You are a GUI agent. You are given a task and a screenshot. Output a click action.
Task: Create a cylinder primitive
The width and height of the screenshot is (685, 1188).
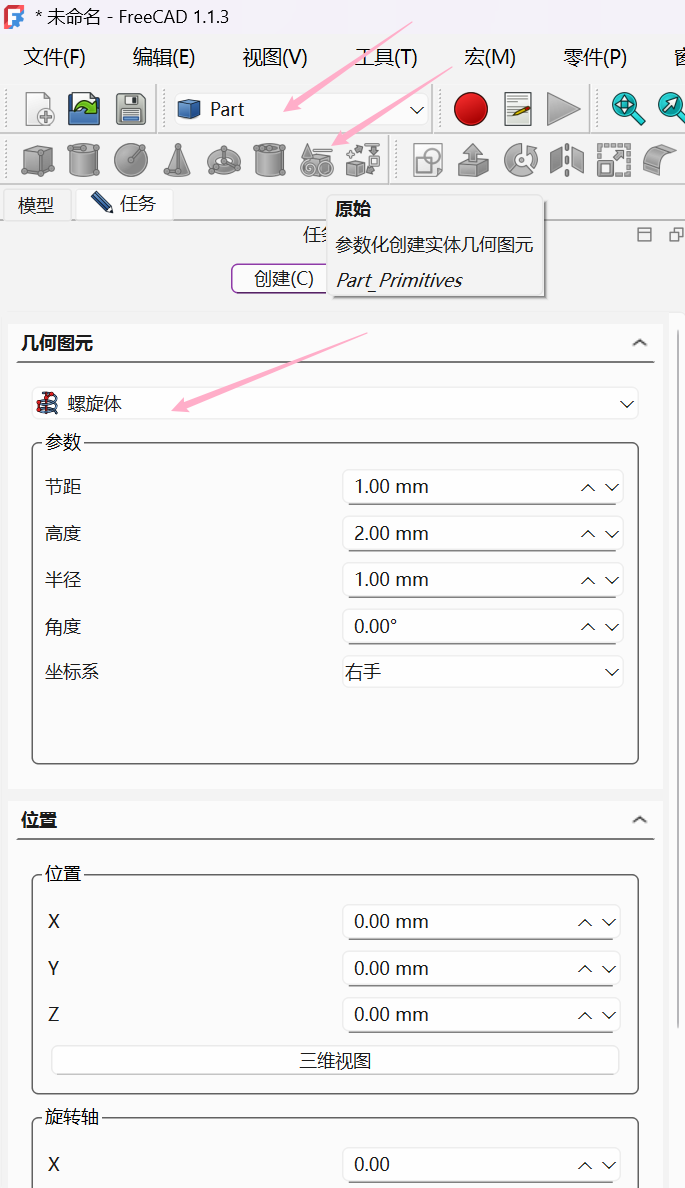(x=83, y=160)
